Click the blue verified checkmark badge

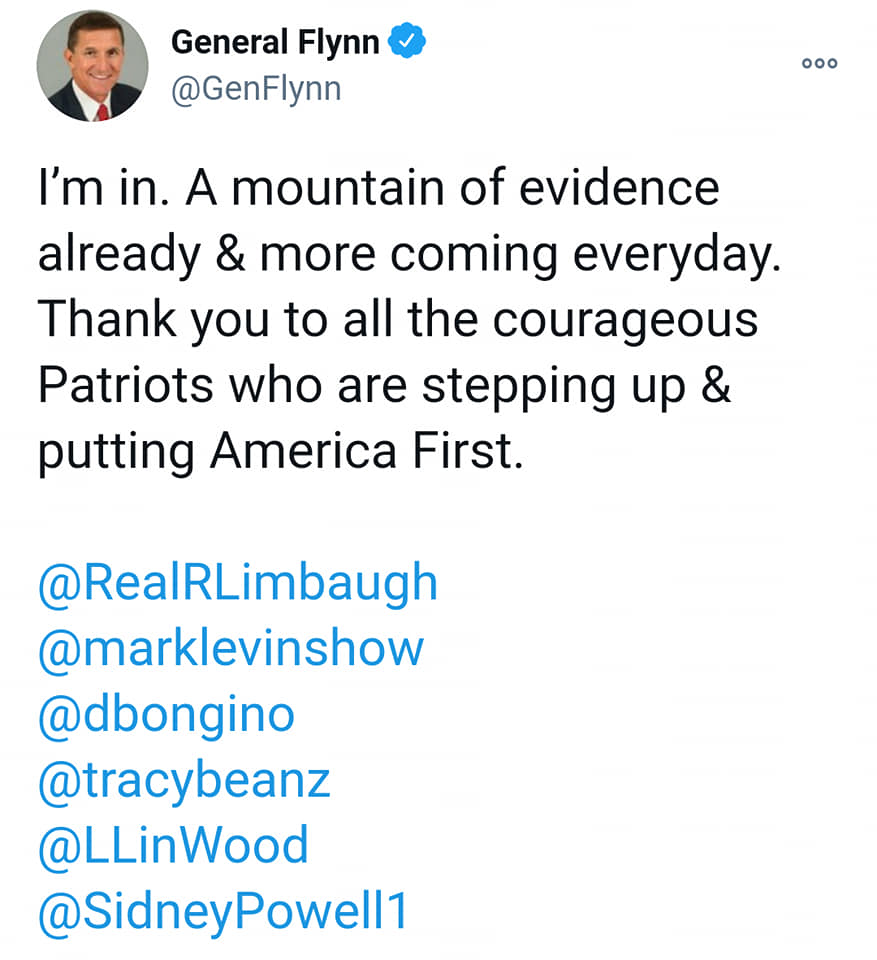pyautogui.click(x=408, y=42)
